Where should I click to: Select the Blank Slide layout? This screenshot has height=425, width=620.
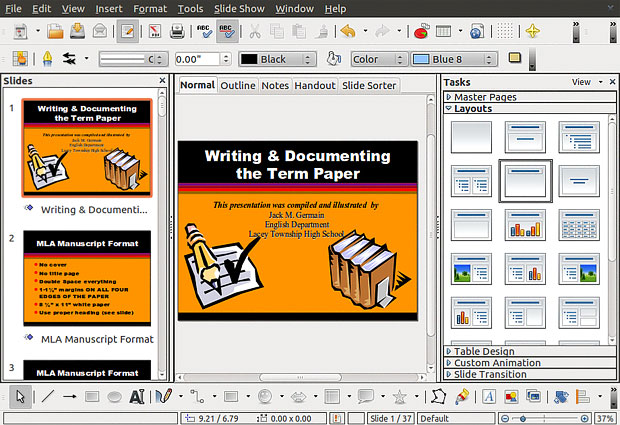point(471,137)
